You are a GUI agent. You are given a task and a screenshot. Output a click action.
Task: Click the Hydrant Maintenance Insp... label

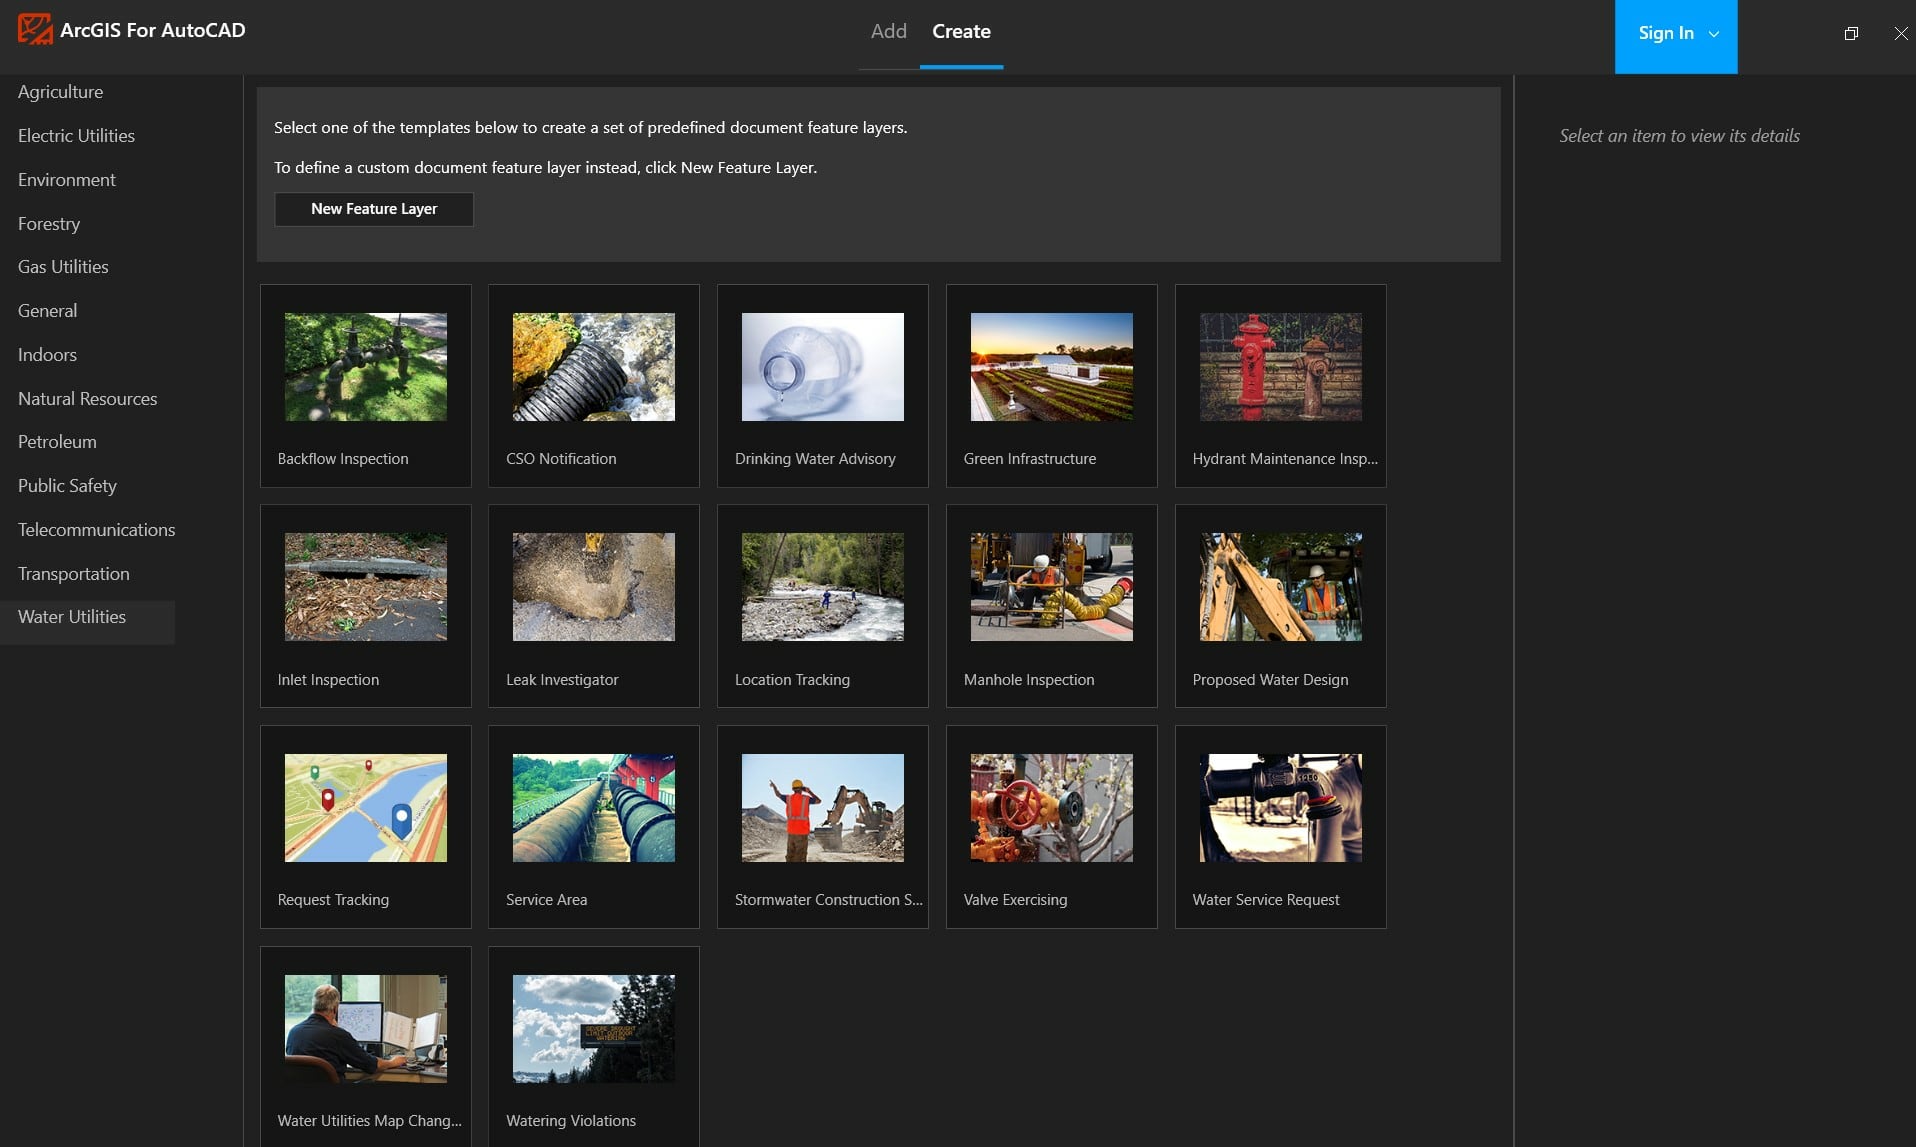[x=1285, y=459]
